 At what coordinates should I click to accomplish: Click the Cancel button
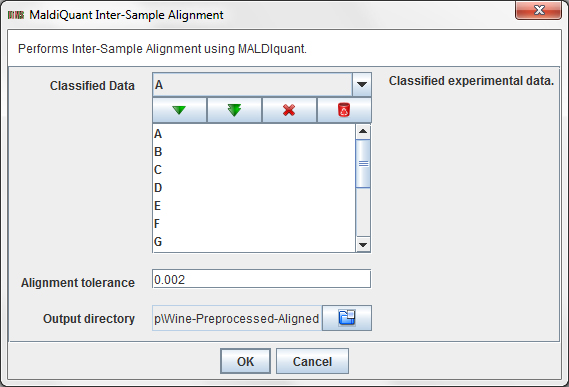click(312, 361)
